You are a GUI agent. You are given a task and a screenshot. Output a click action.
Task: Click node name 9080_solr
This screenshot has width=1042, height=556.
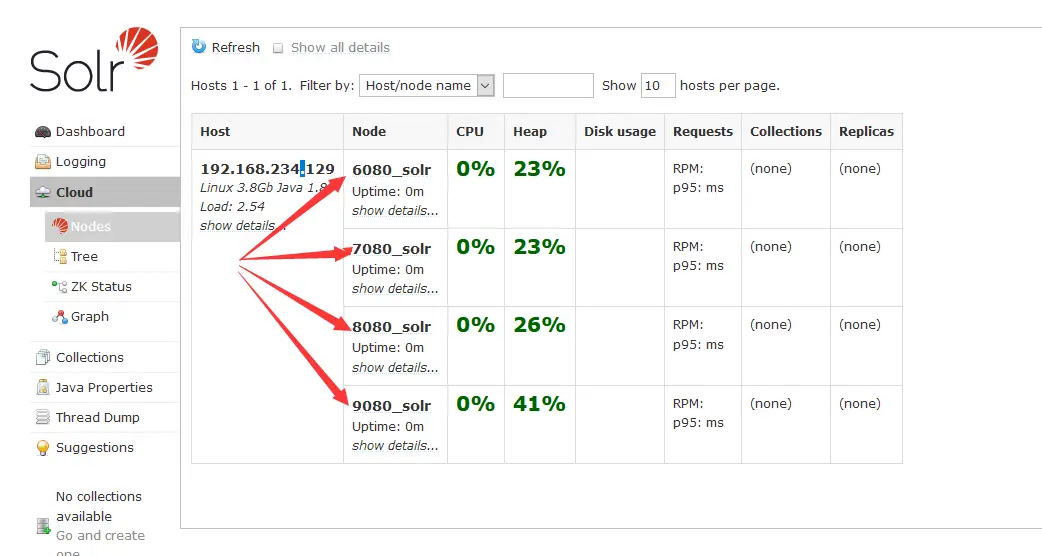(391, 406)
